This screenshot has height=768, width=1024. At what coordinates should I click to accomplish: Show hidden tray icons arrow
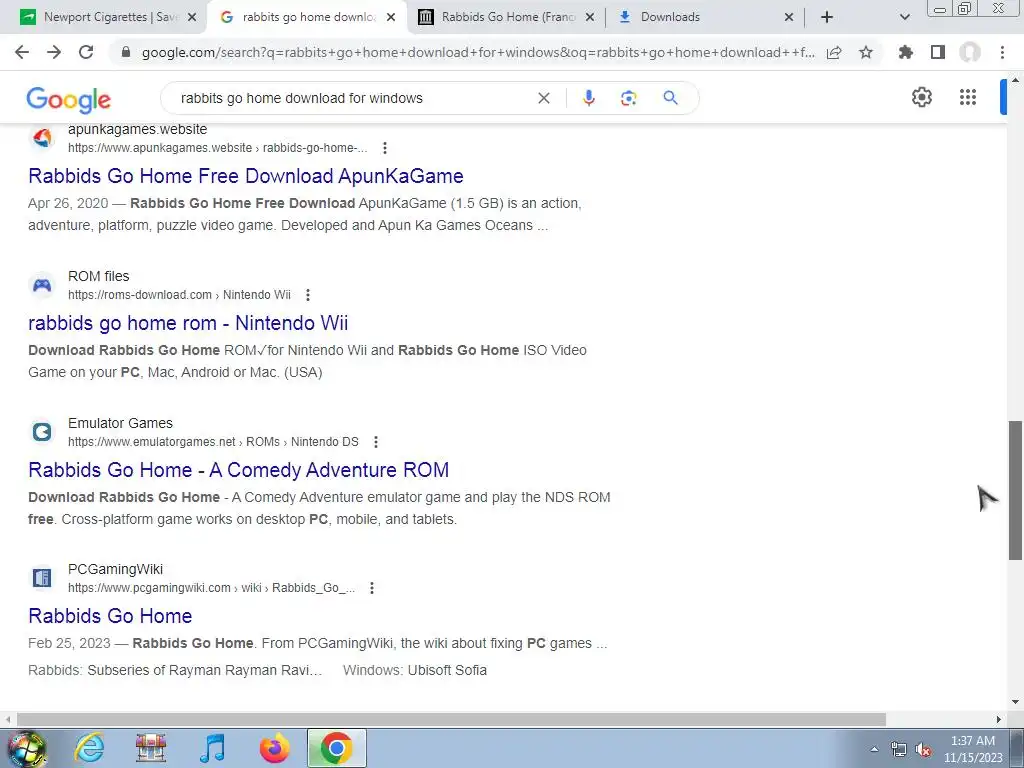click(874, 749)
